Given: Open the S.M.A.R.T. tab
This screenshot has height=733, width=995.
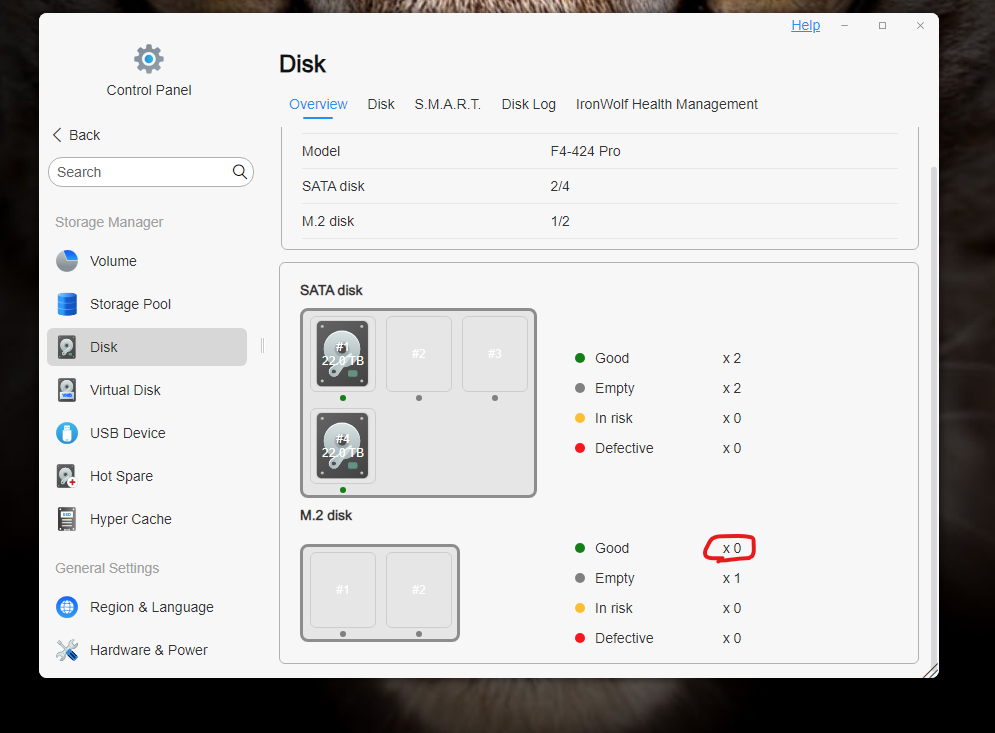Looking at the screenshot, I should 448,104.
